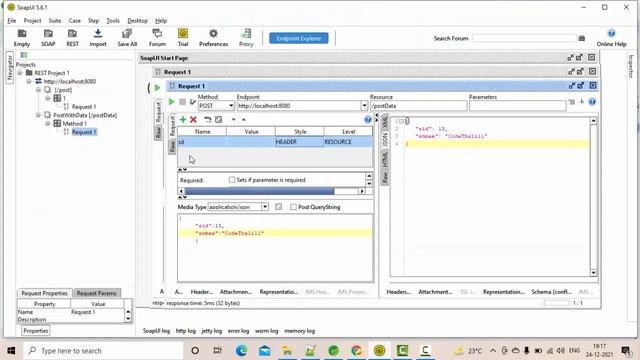Viewport: 640px width, 360px height.
Task: Move parameter down with small down arrow
Action: click(x=233, y=120)
